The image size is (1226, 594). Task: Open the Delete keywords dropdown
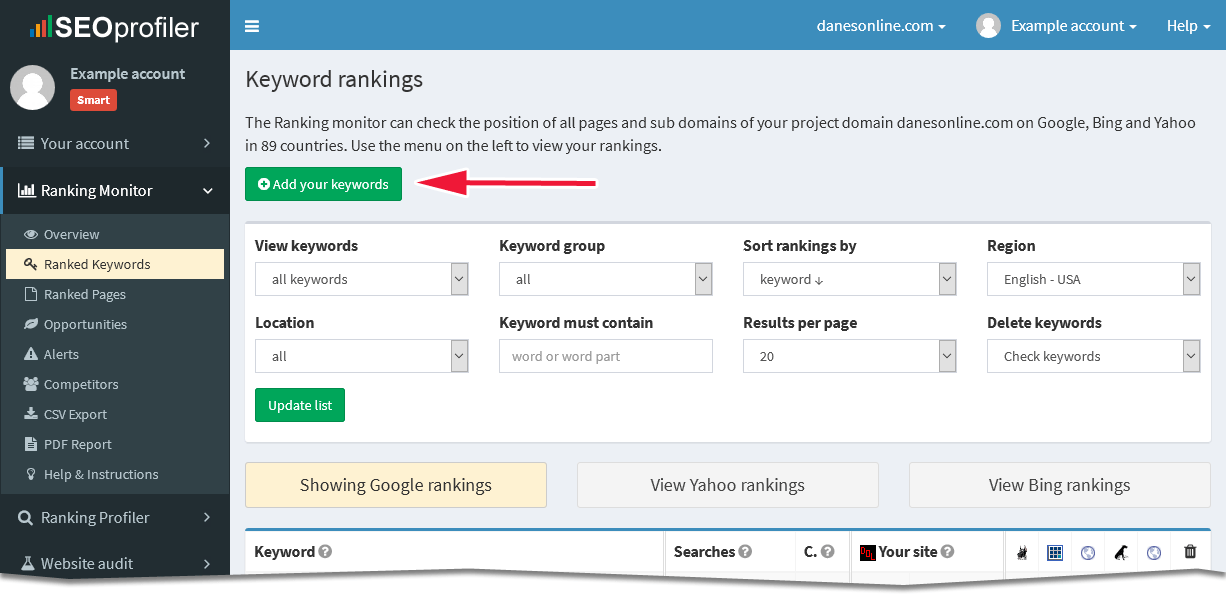1093,356
